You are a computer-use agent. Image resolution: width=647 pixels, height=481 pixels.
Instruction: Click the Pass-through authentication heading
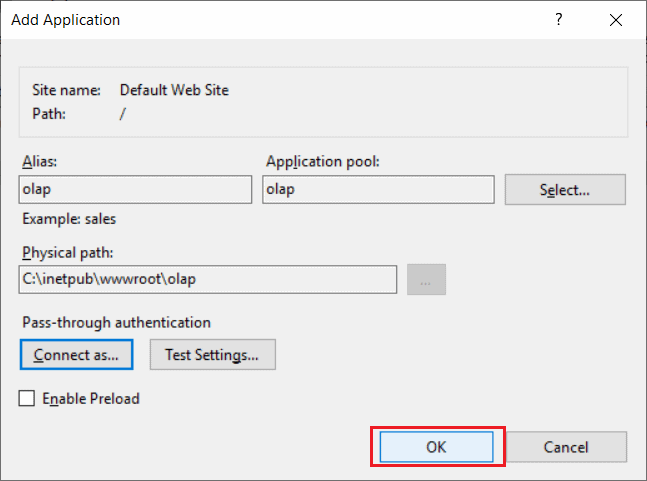pyautogui.click(x=115, y=323)
